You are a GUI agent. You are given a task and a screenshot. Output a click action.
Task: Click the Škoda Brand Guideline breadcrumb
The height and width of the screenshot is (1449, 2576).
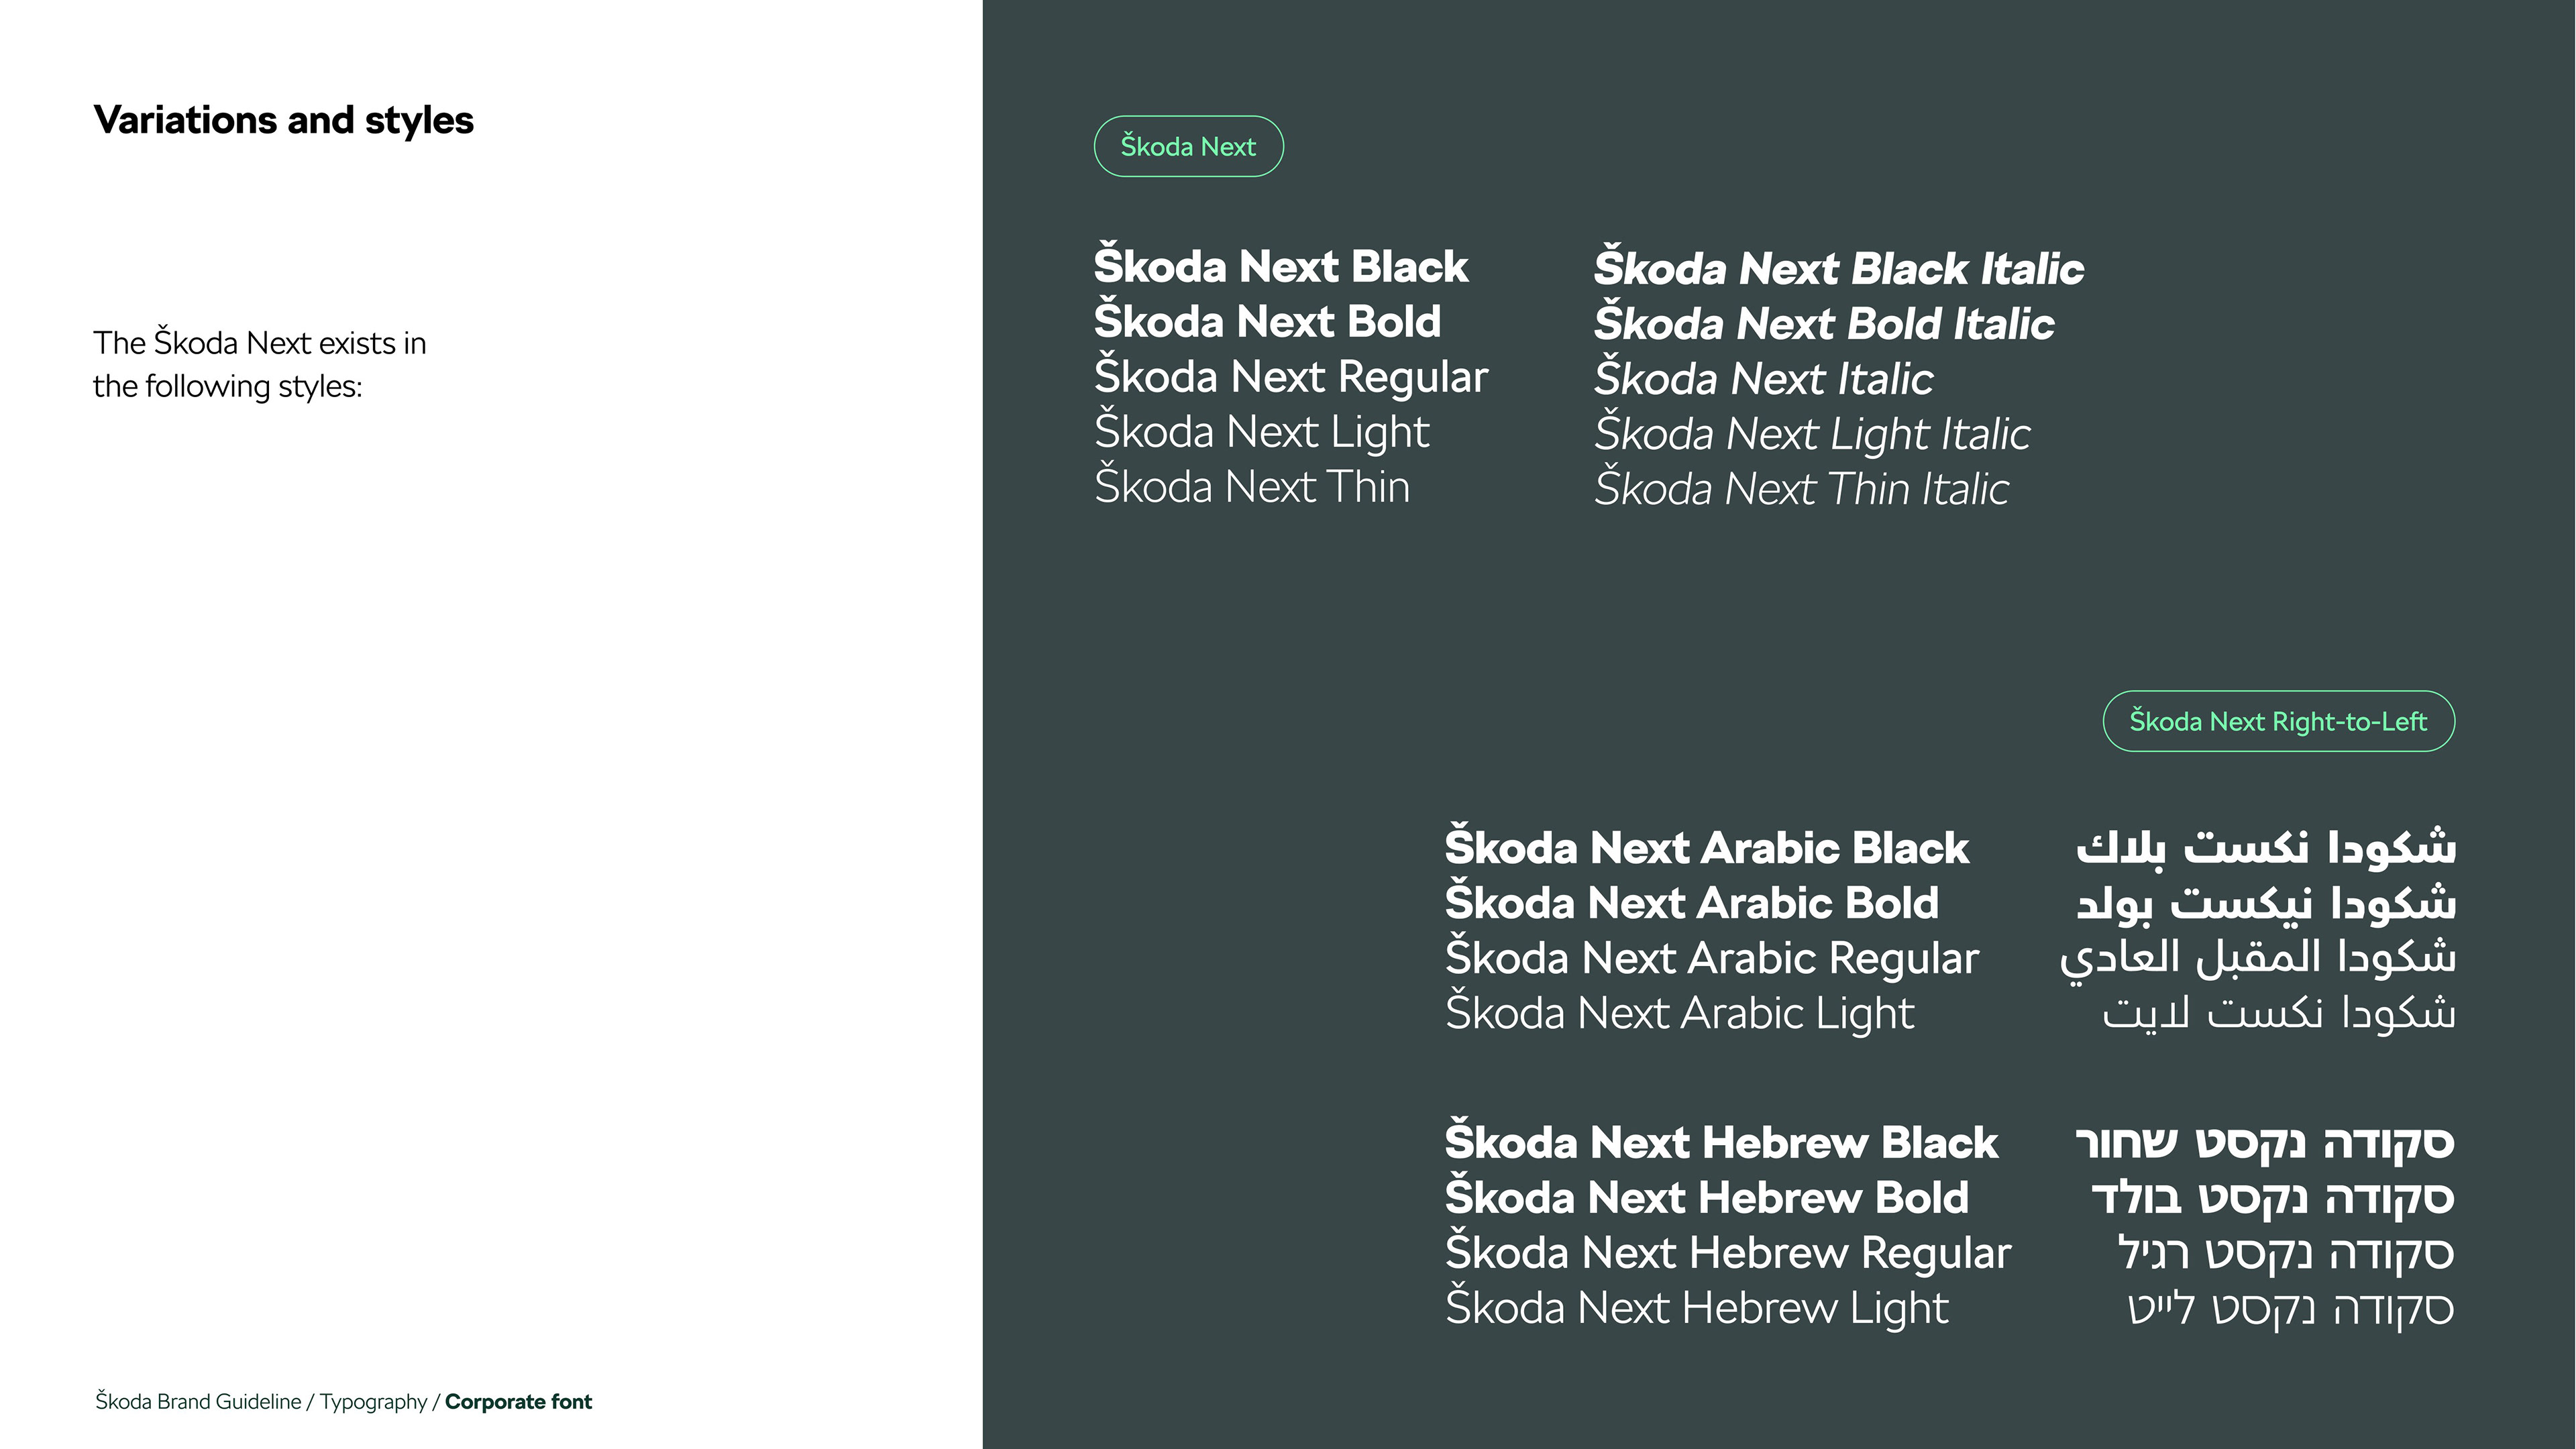198,1402
